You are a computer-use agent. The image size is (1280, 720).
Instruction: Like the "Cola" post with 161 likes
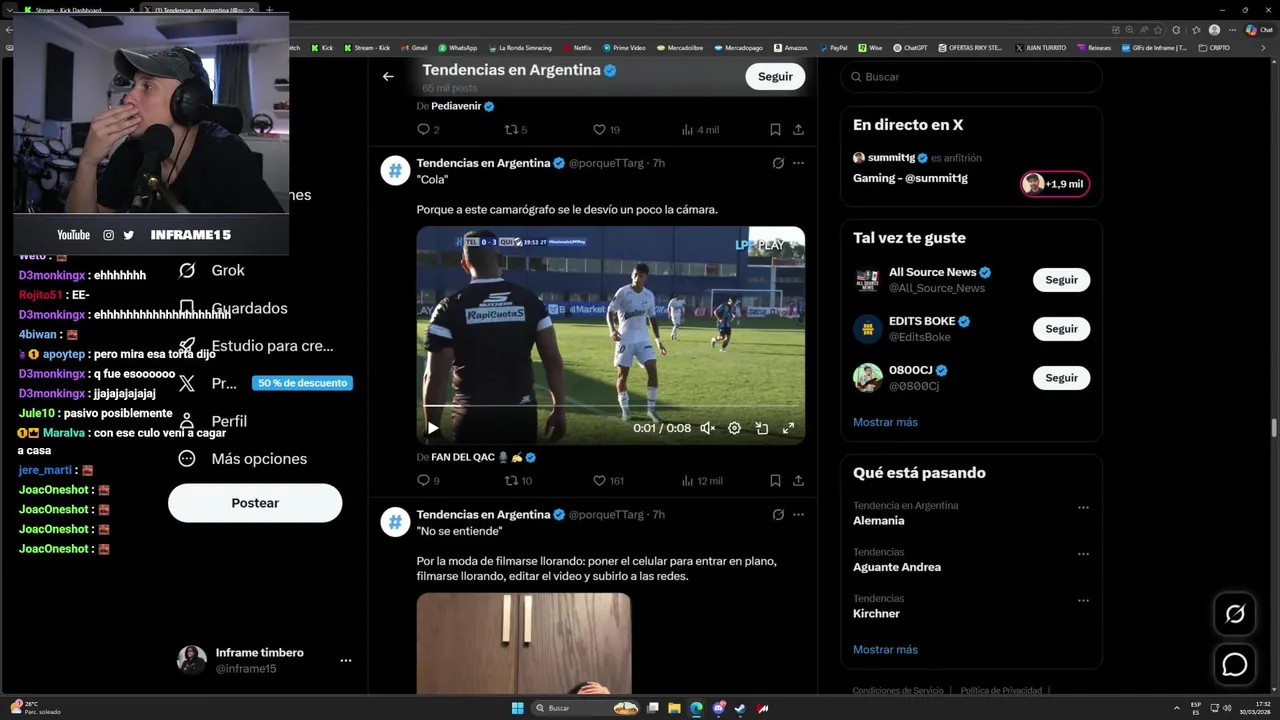click(608, 481)
